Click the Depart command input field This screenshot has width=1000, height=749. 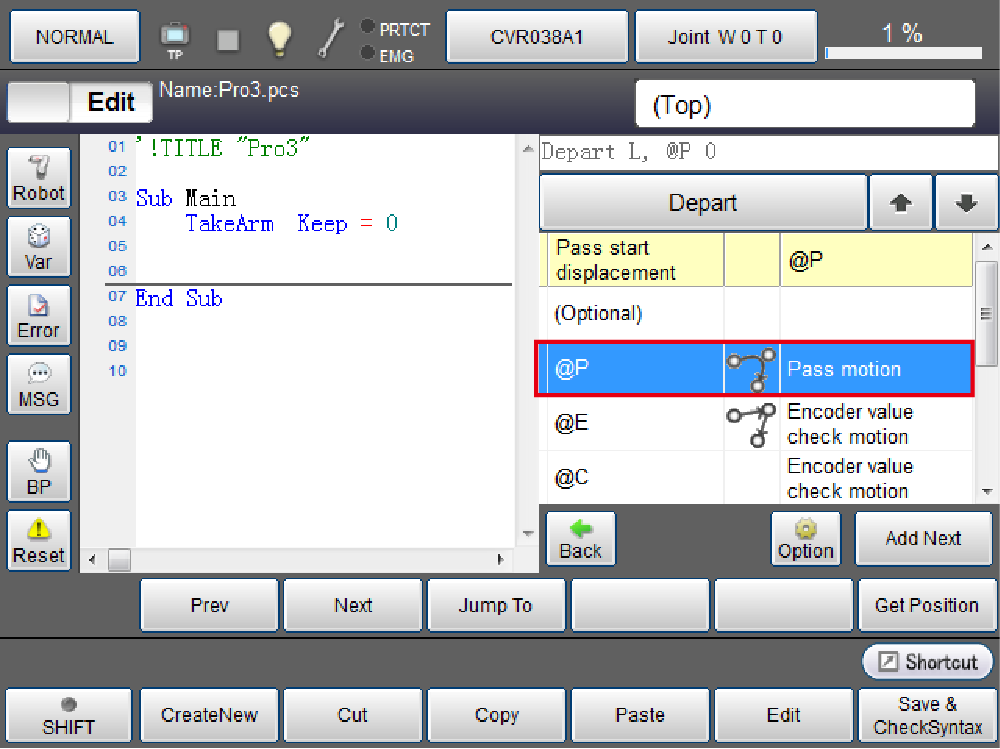click(x=768, y=153)
